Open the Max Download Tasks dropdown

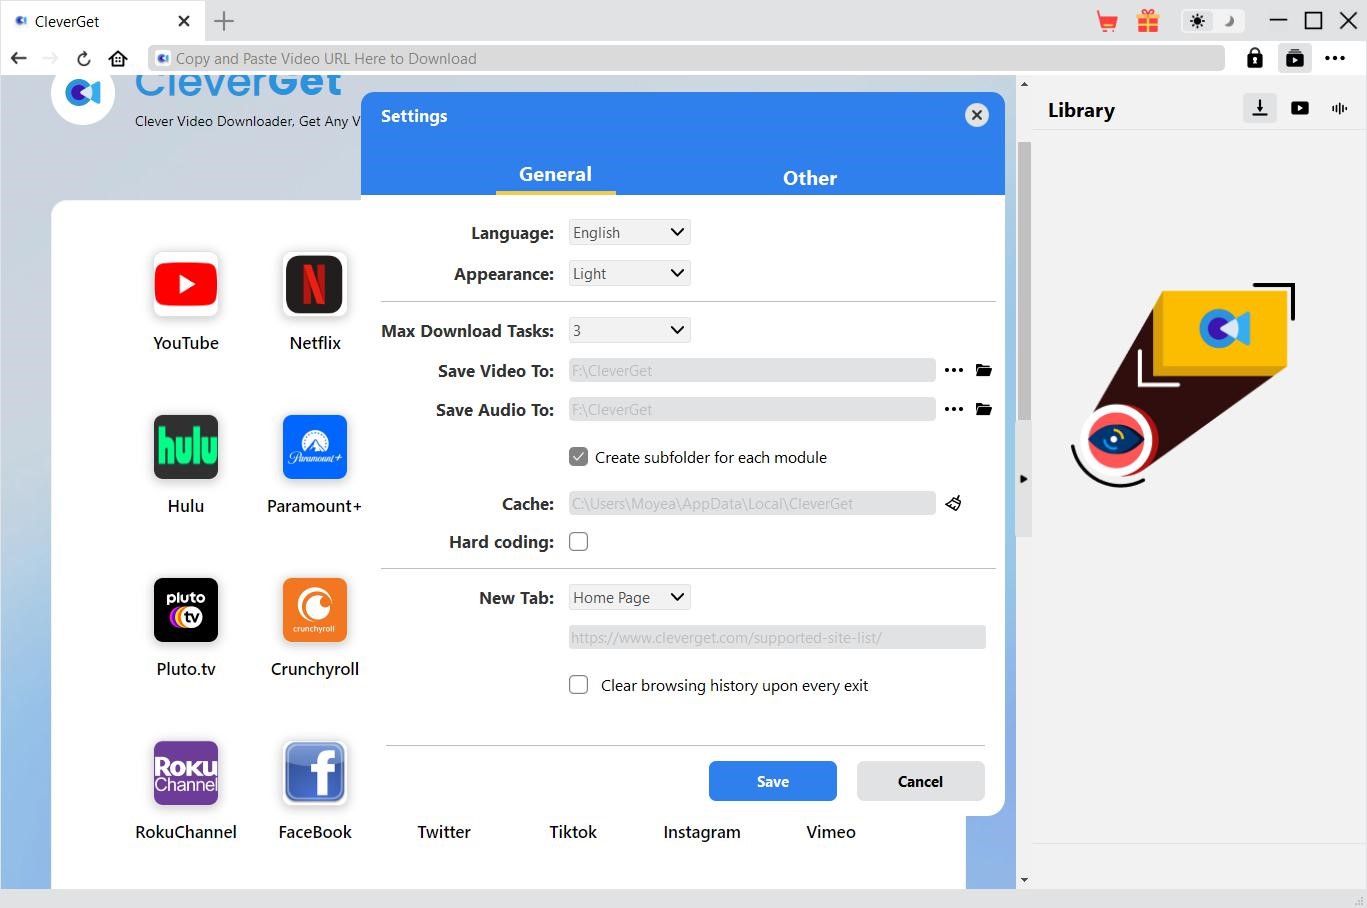click(x=629, y=330)
